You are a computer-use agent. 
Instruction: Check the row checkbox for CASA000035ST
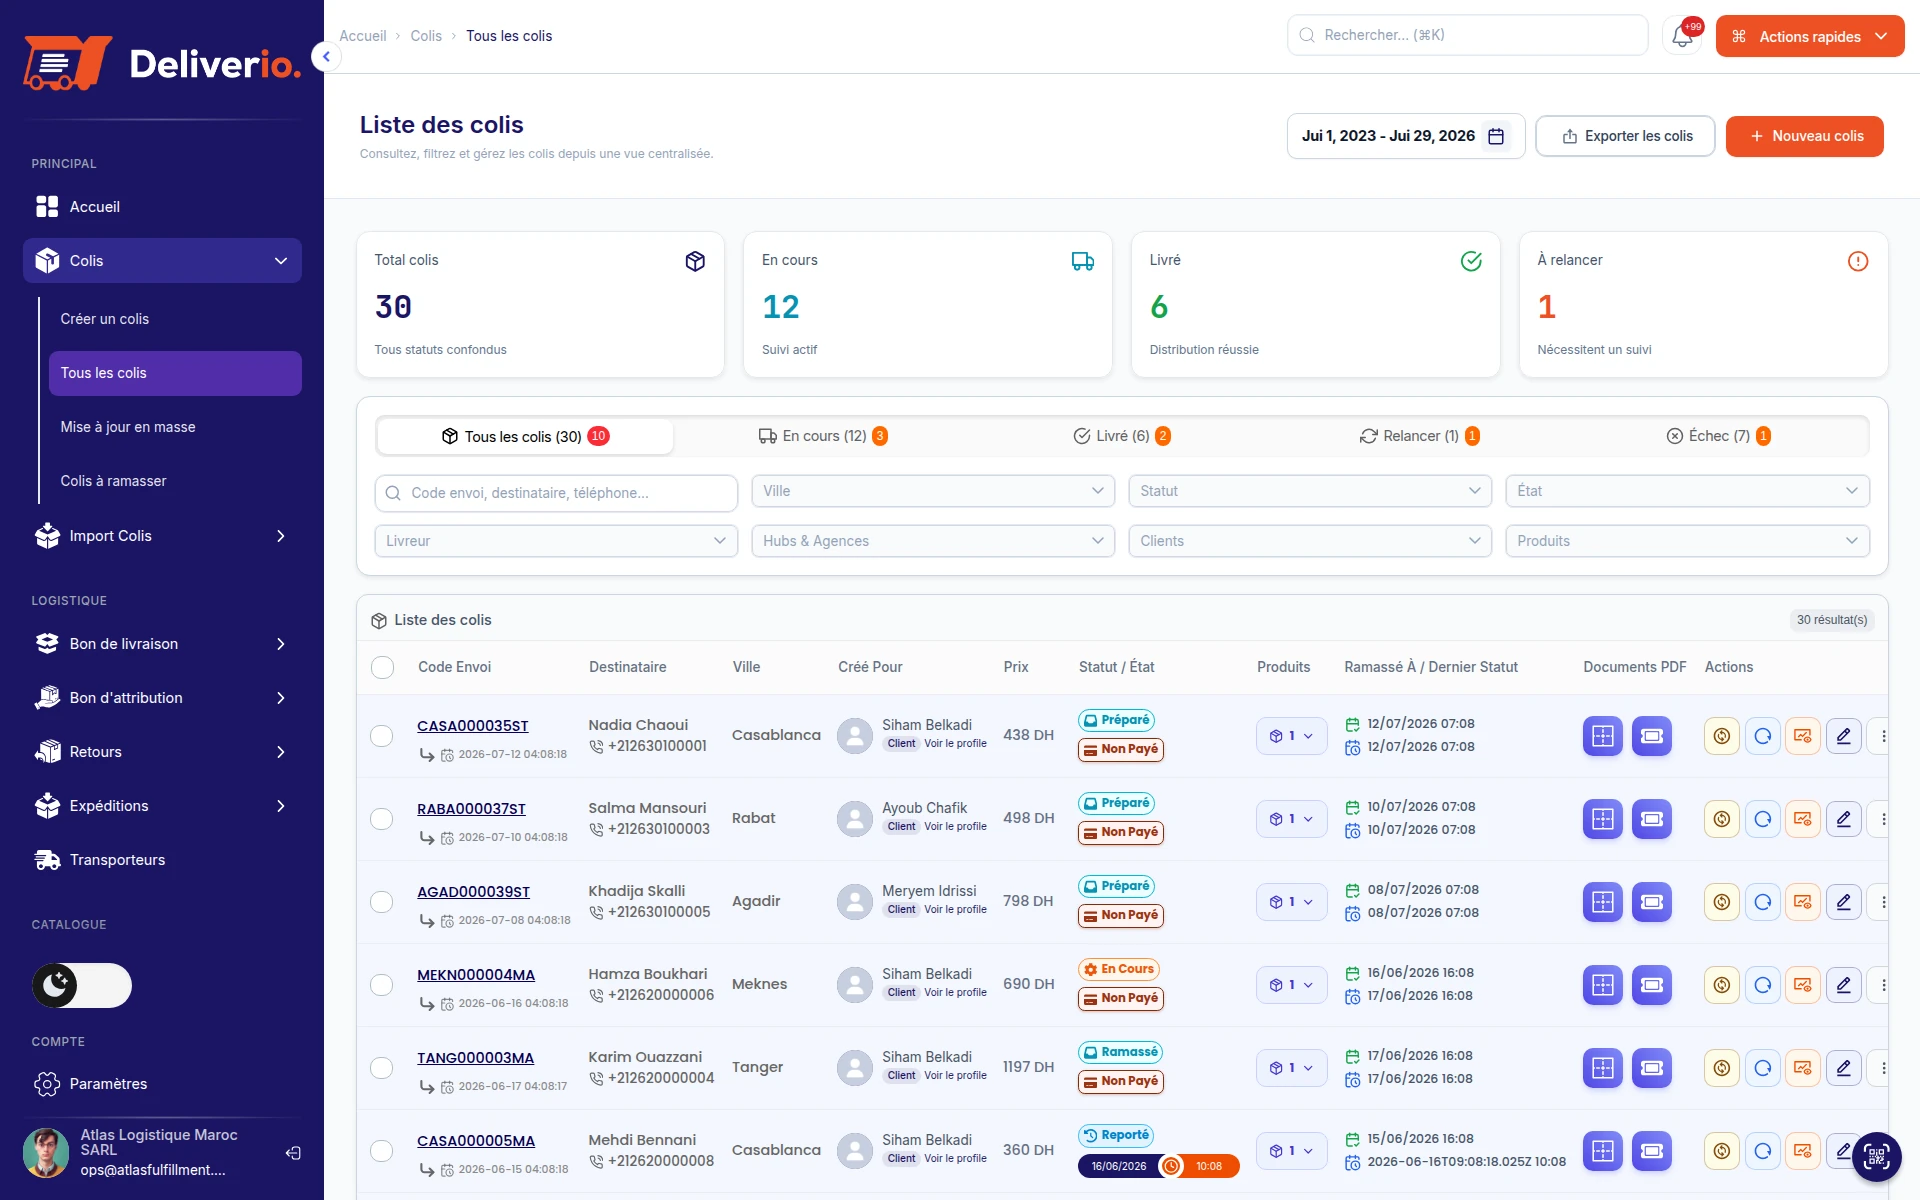tap(381, 736)
